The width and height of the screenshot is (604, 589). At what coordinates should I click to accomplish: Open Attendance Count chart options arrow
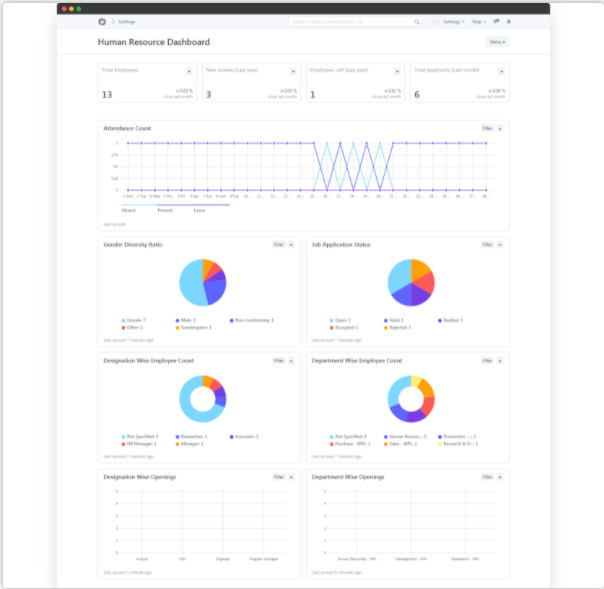pos(500,129)
